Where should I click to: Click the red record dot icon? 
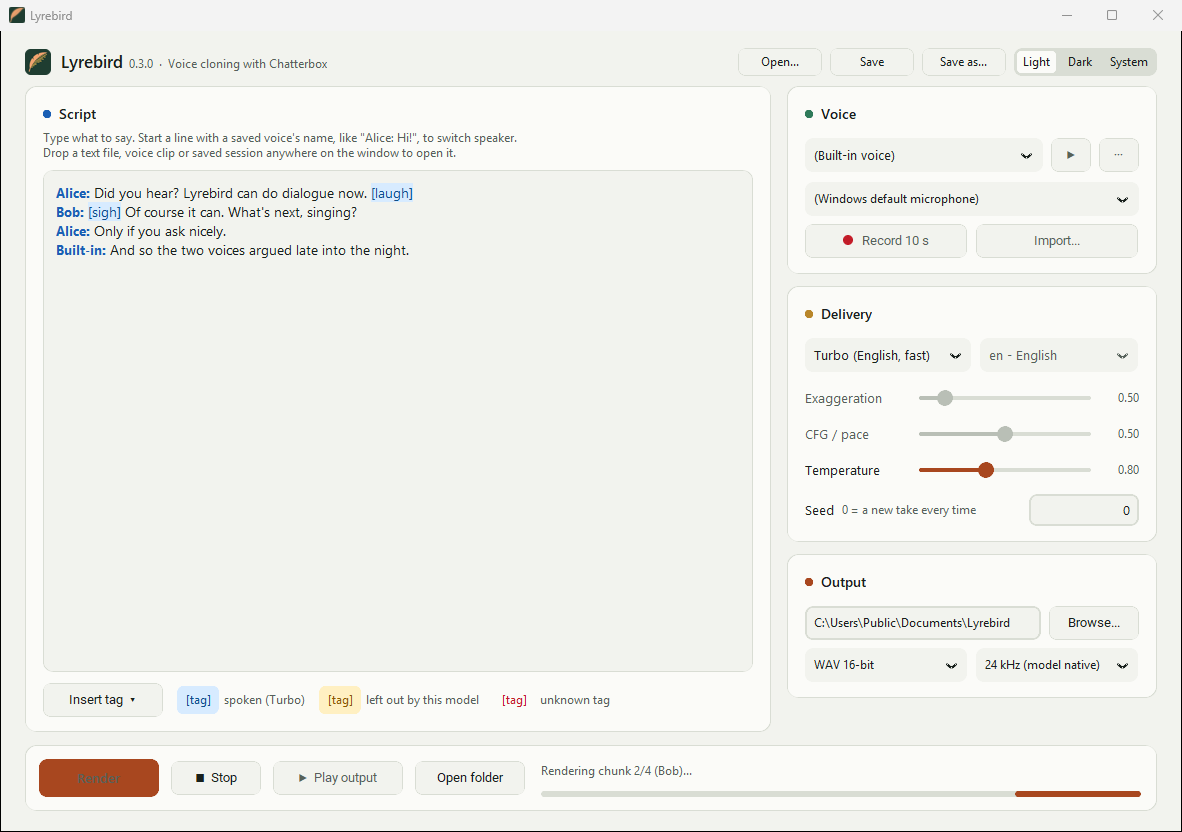[x=847, y=240]
